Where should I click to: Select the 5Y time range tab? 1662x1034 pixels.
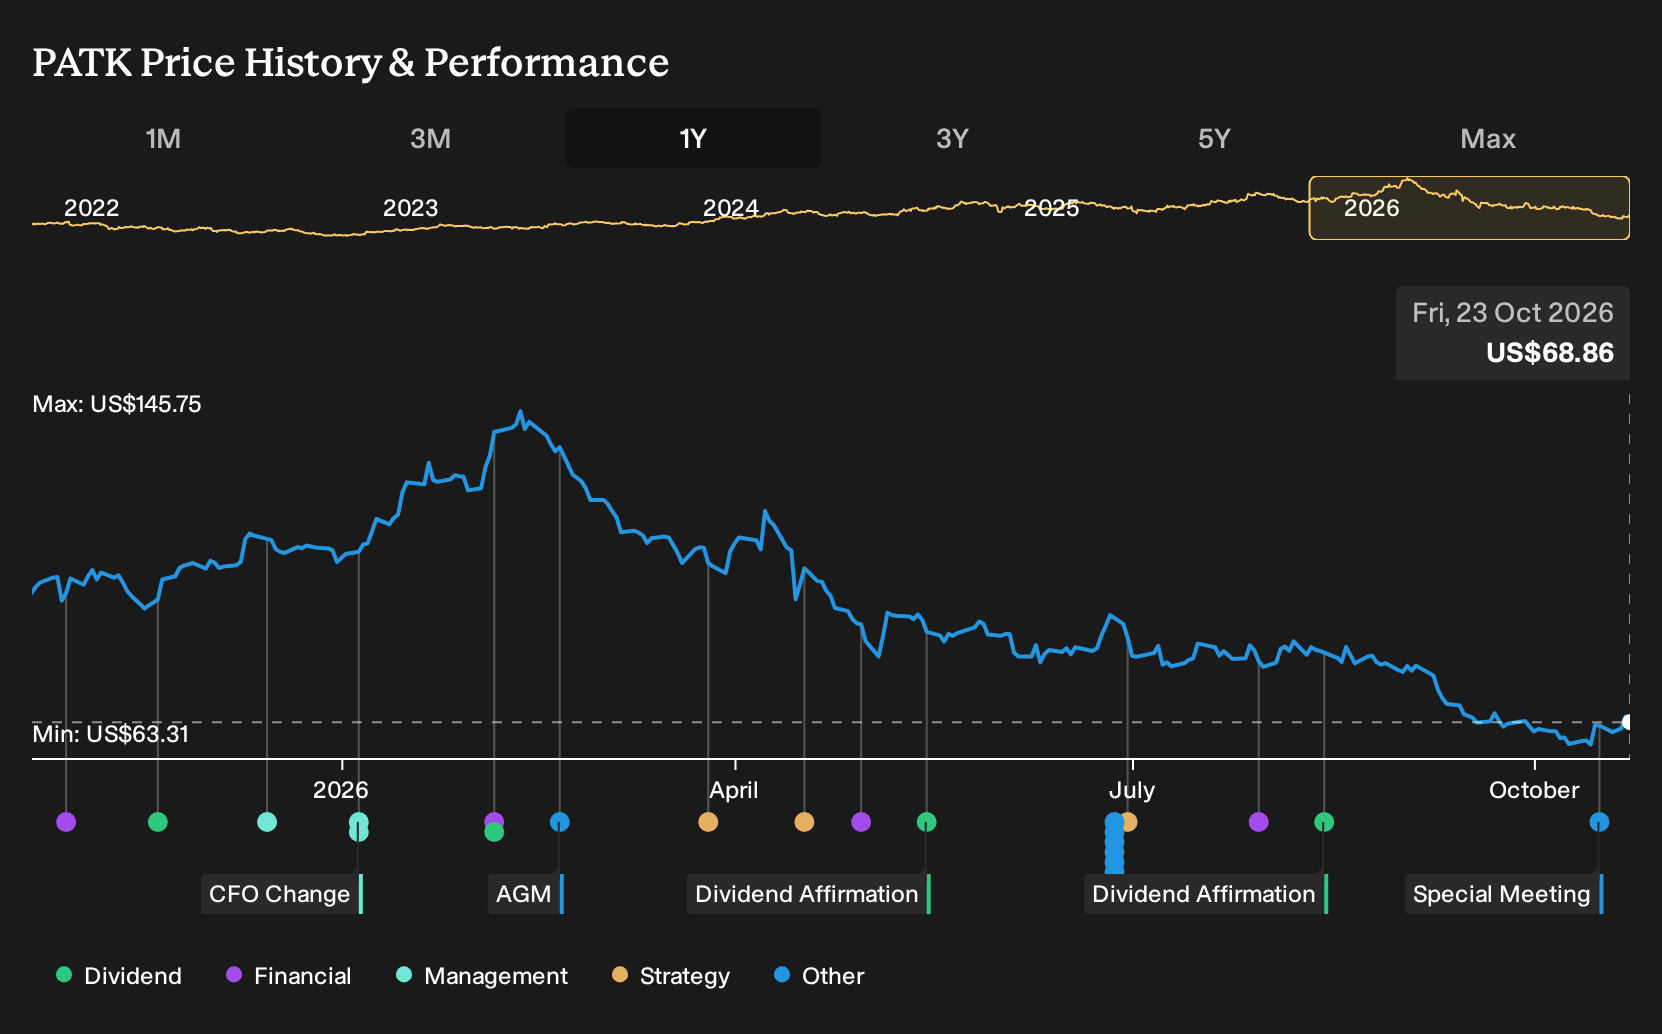[x=1214, y=138]
